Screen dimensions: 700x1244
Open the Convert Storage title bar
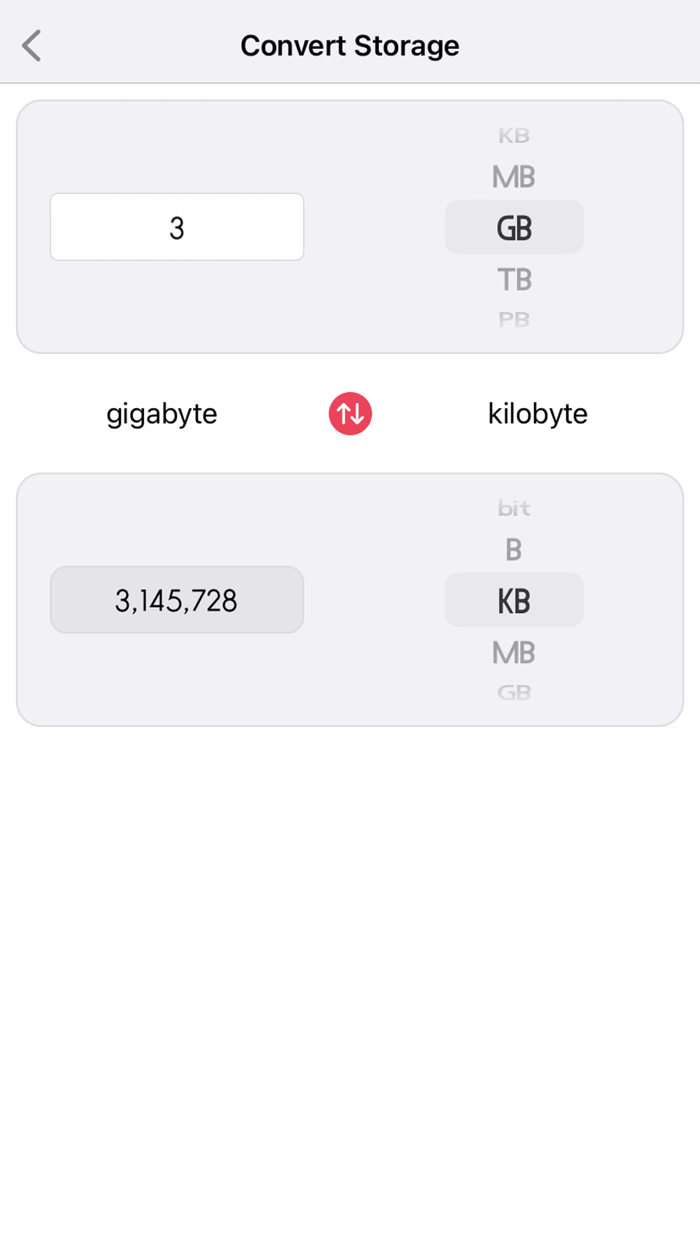(x=350, y=45)
